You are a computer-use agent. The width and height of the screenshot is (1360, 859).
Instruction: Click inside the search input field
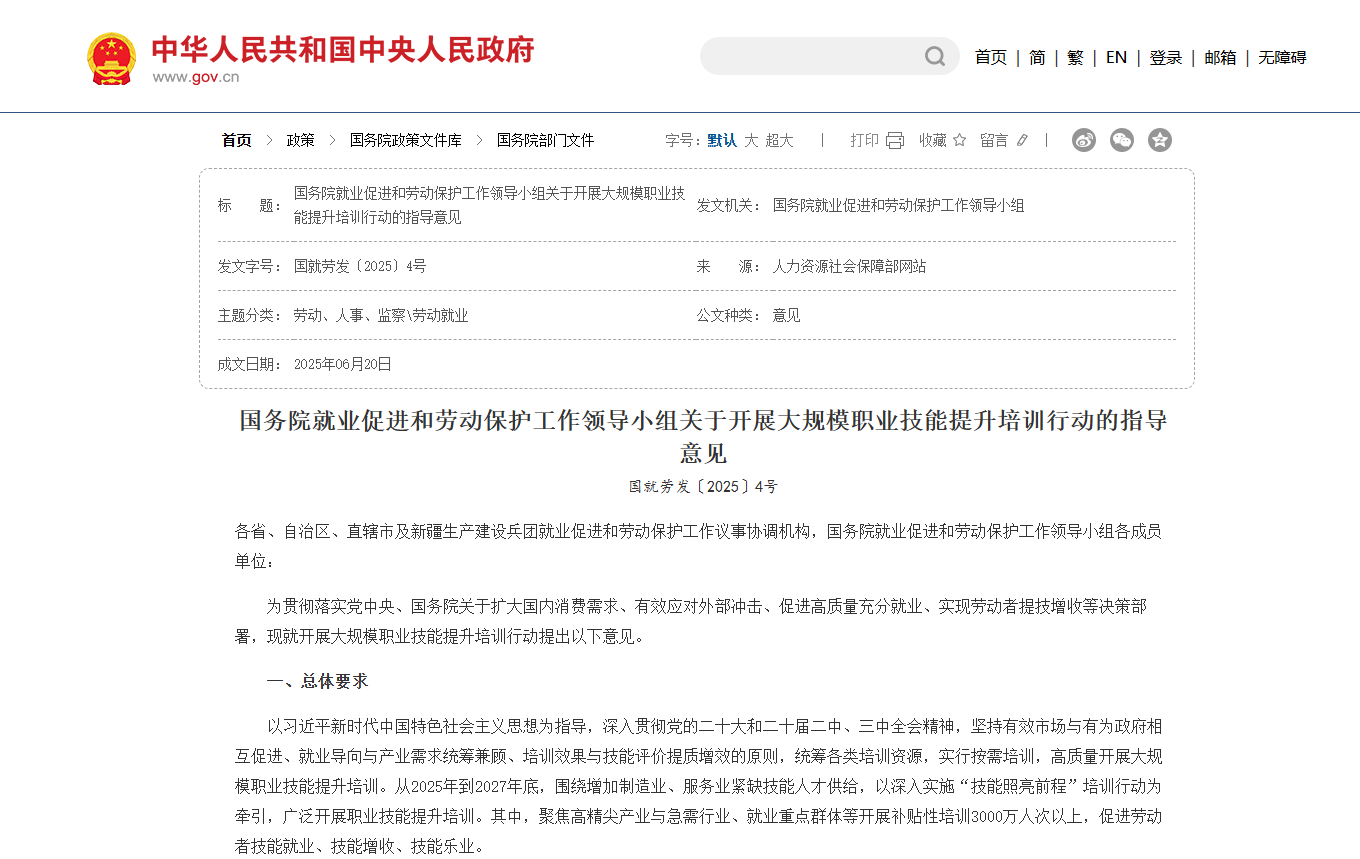(x=820, y=56)
